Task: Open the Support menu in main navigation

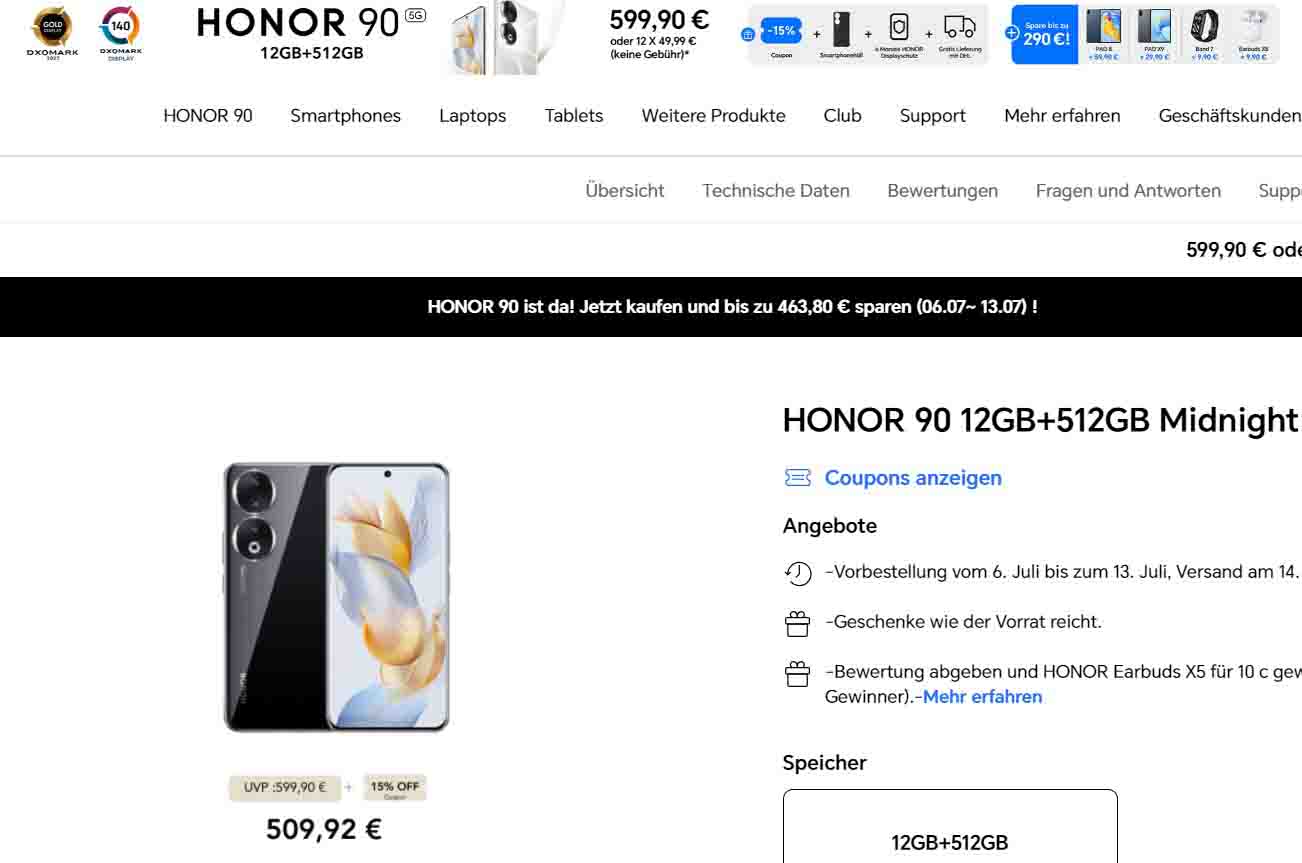Action: click(933, 116)
